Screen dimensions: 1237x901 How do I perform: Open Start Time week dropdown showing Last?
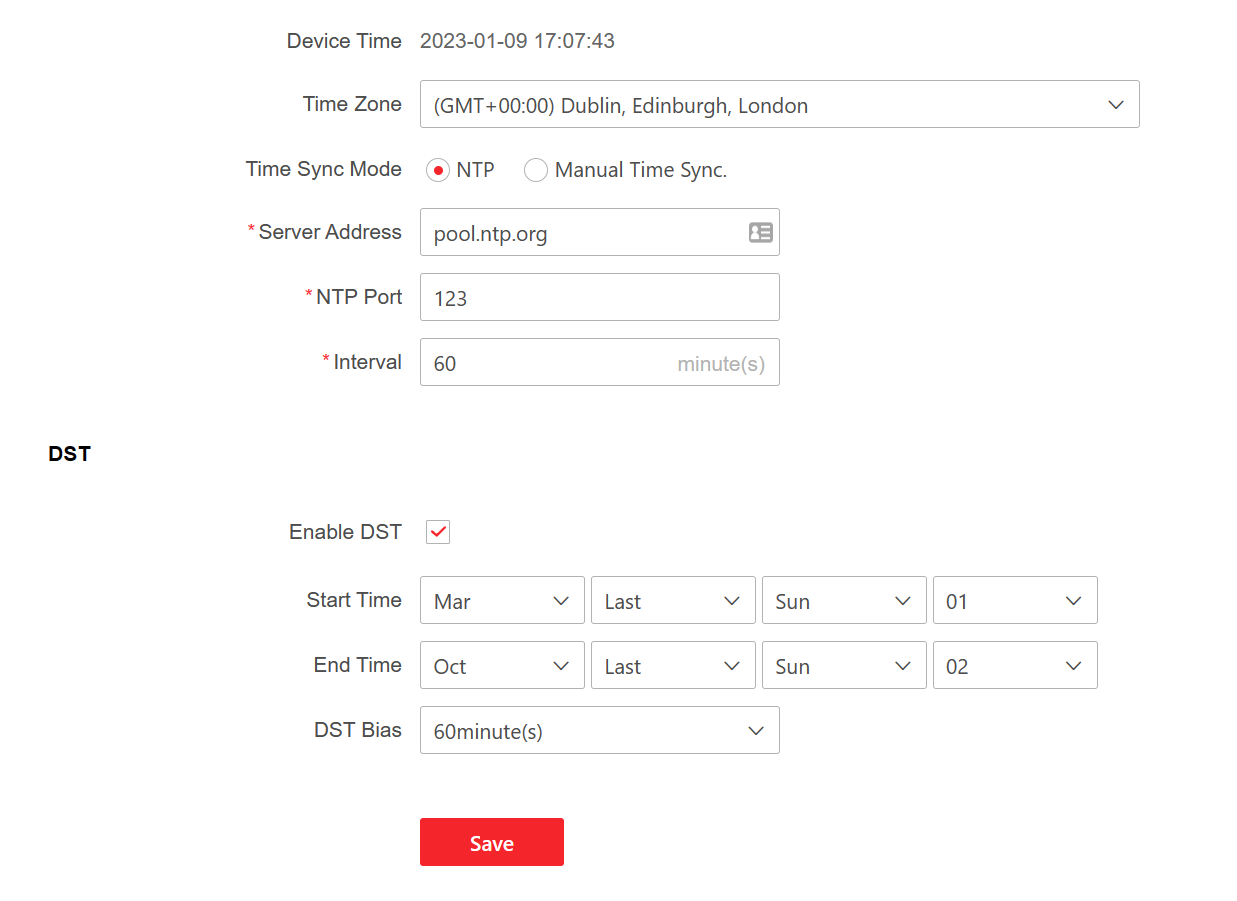tap(673, 601)
